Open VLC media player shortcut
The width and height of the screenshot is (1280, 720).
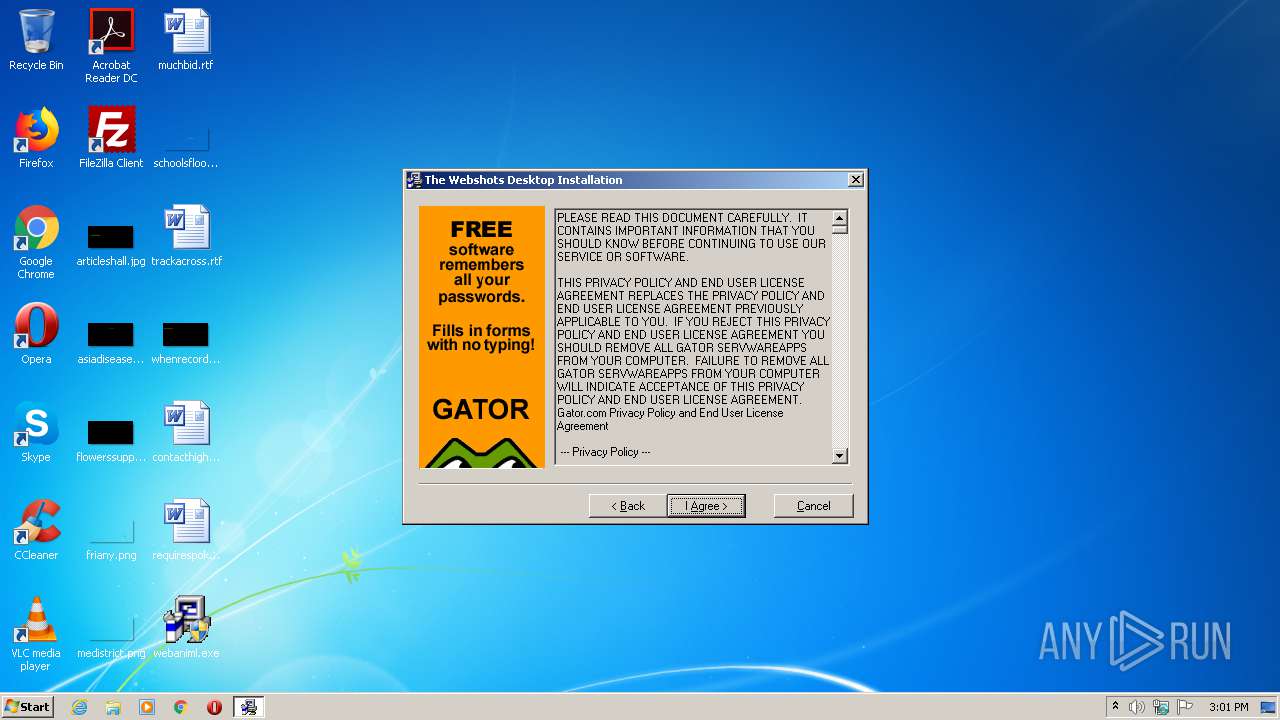(36, 634)
